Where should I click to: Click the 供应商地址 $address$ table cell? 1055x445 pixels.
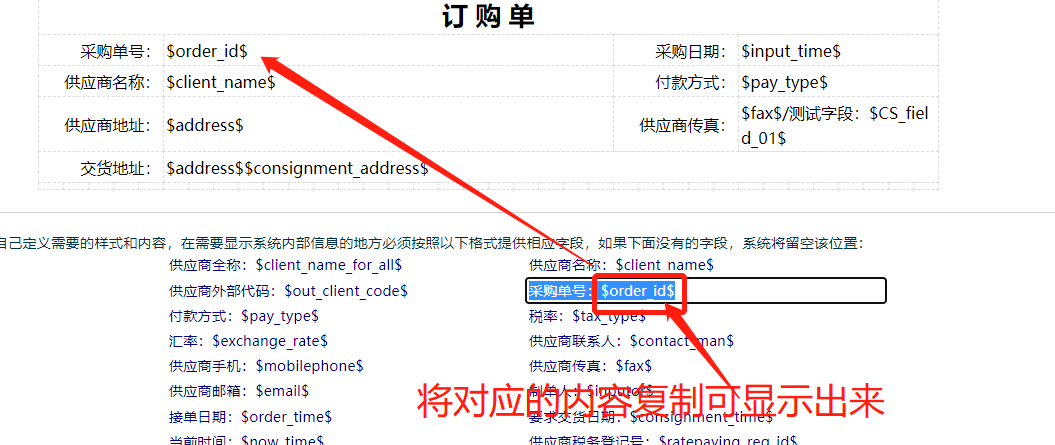[205, 125]
